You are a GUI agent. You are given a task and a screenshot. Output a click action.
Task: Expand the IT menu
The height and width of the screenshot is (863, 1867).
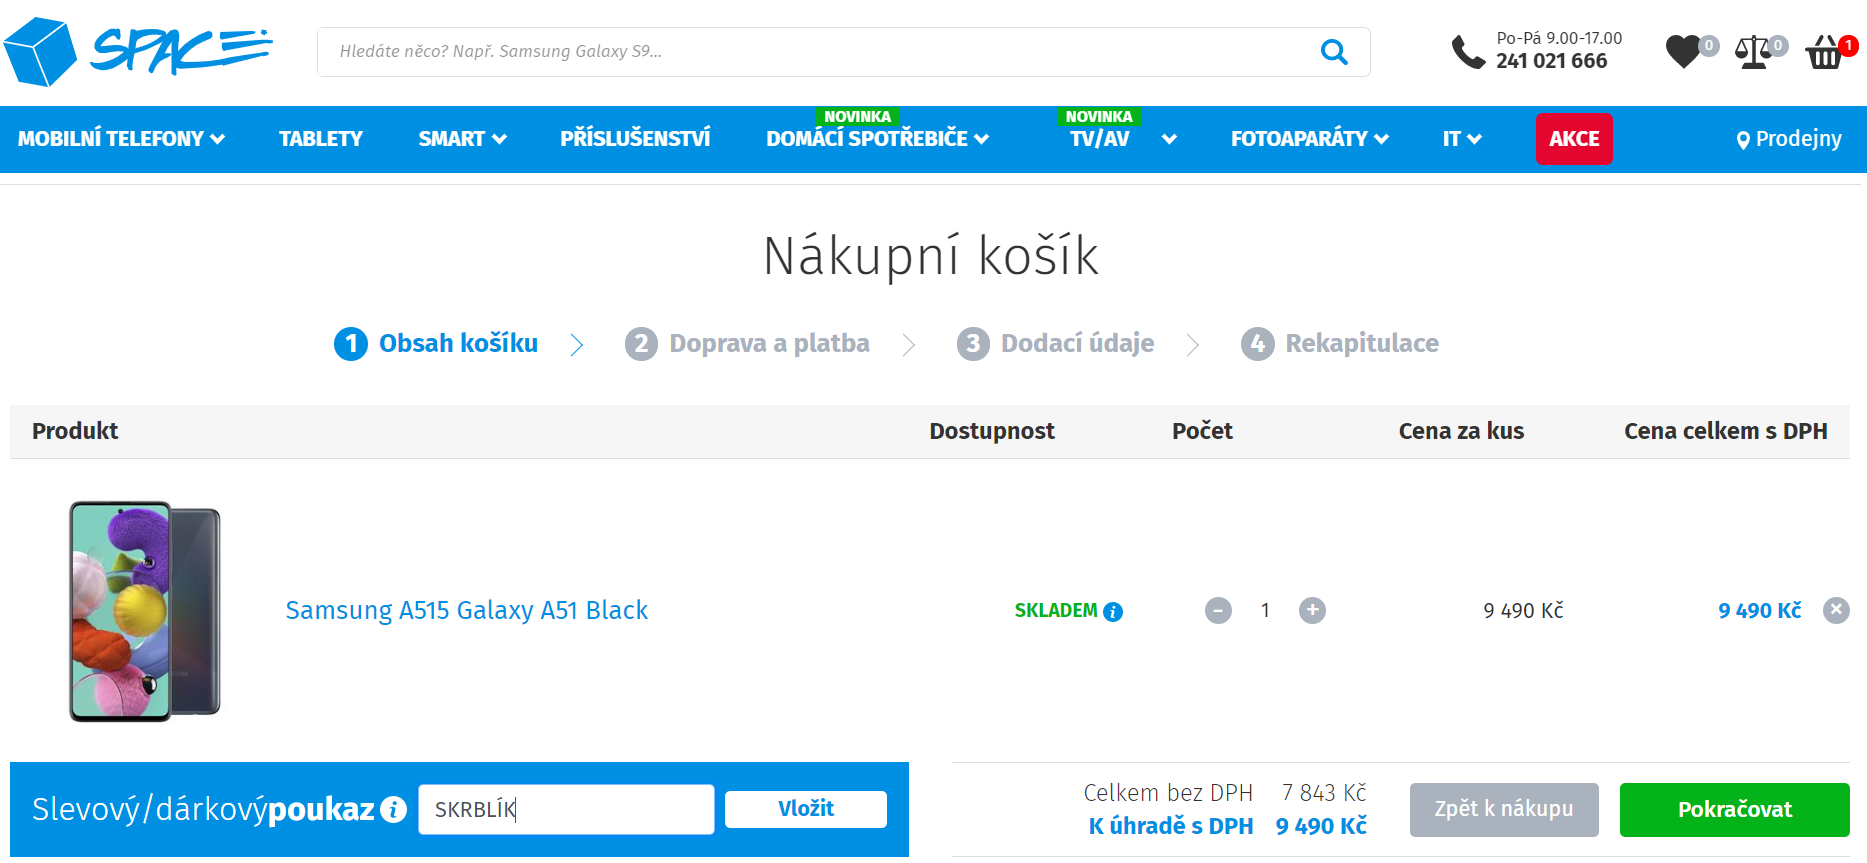(1462, 139)
